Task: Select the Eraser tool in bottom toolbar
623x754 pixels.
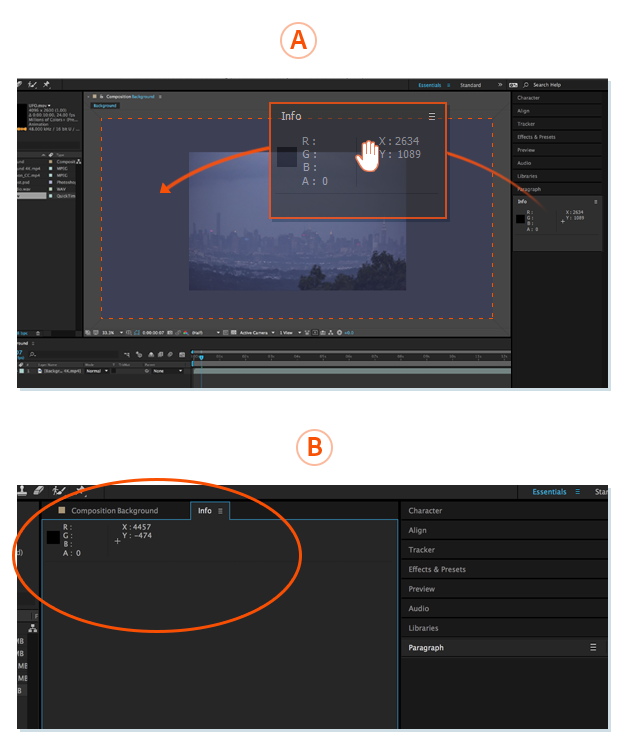Action: [x=39, y=491]
